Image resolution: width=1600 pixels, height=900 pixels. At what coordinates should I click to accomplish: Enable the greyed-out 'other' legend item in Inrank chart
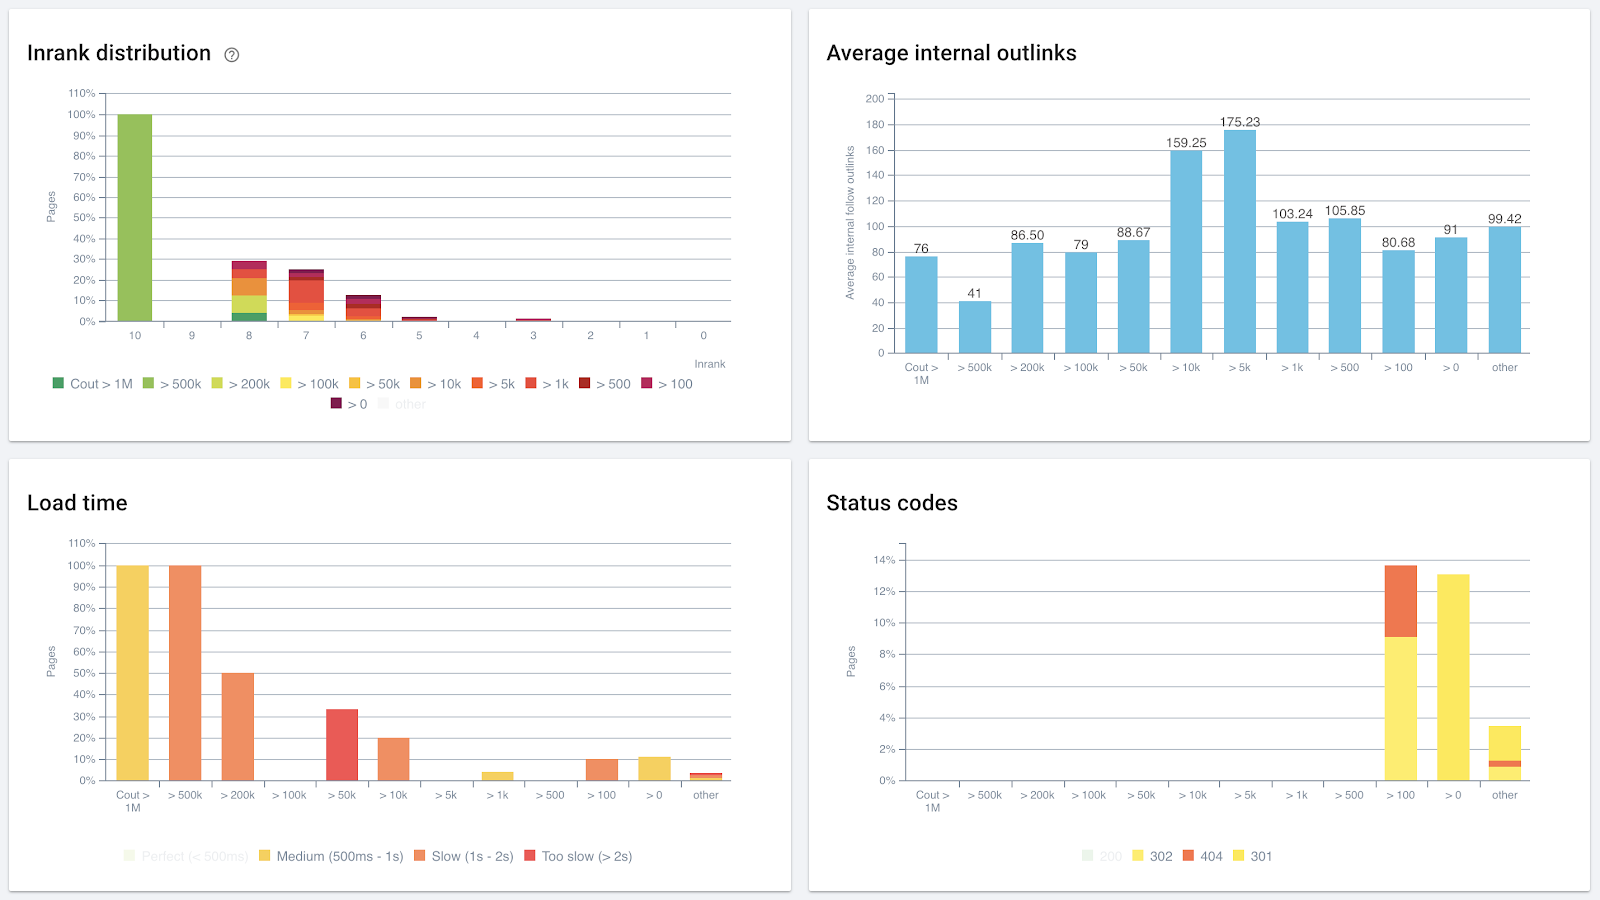tap(402, 405)
